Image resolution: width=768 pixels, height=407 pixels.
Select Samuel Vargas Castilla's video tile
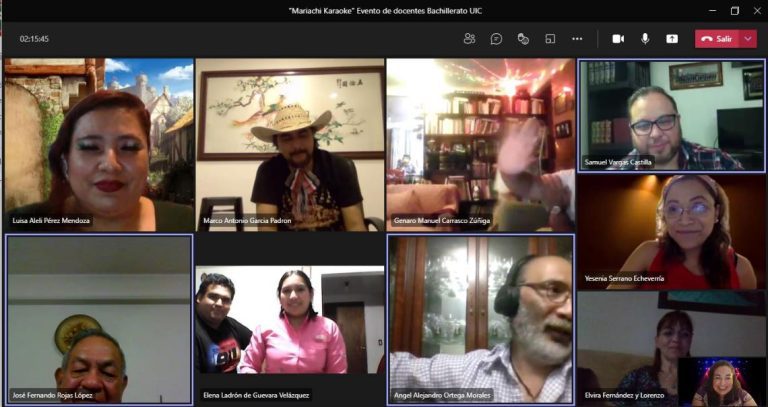pos(671,114)
